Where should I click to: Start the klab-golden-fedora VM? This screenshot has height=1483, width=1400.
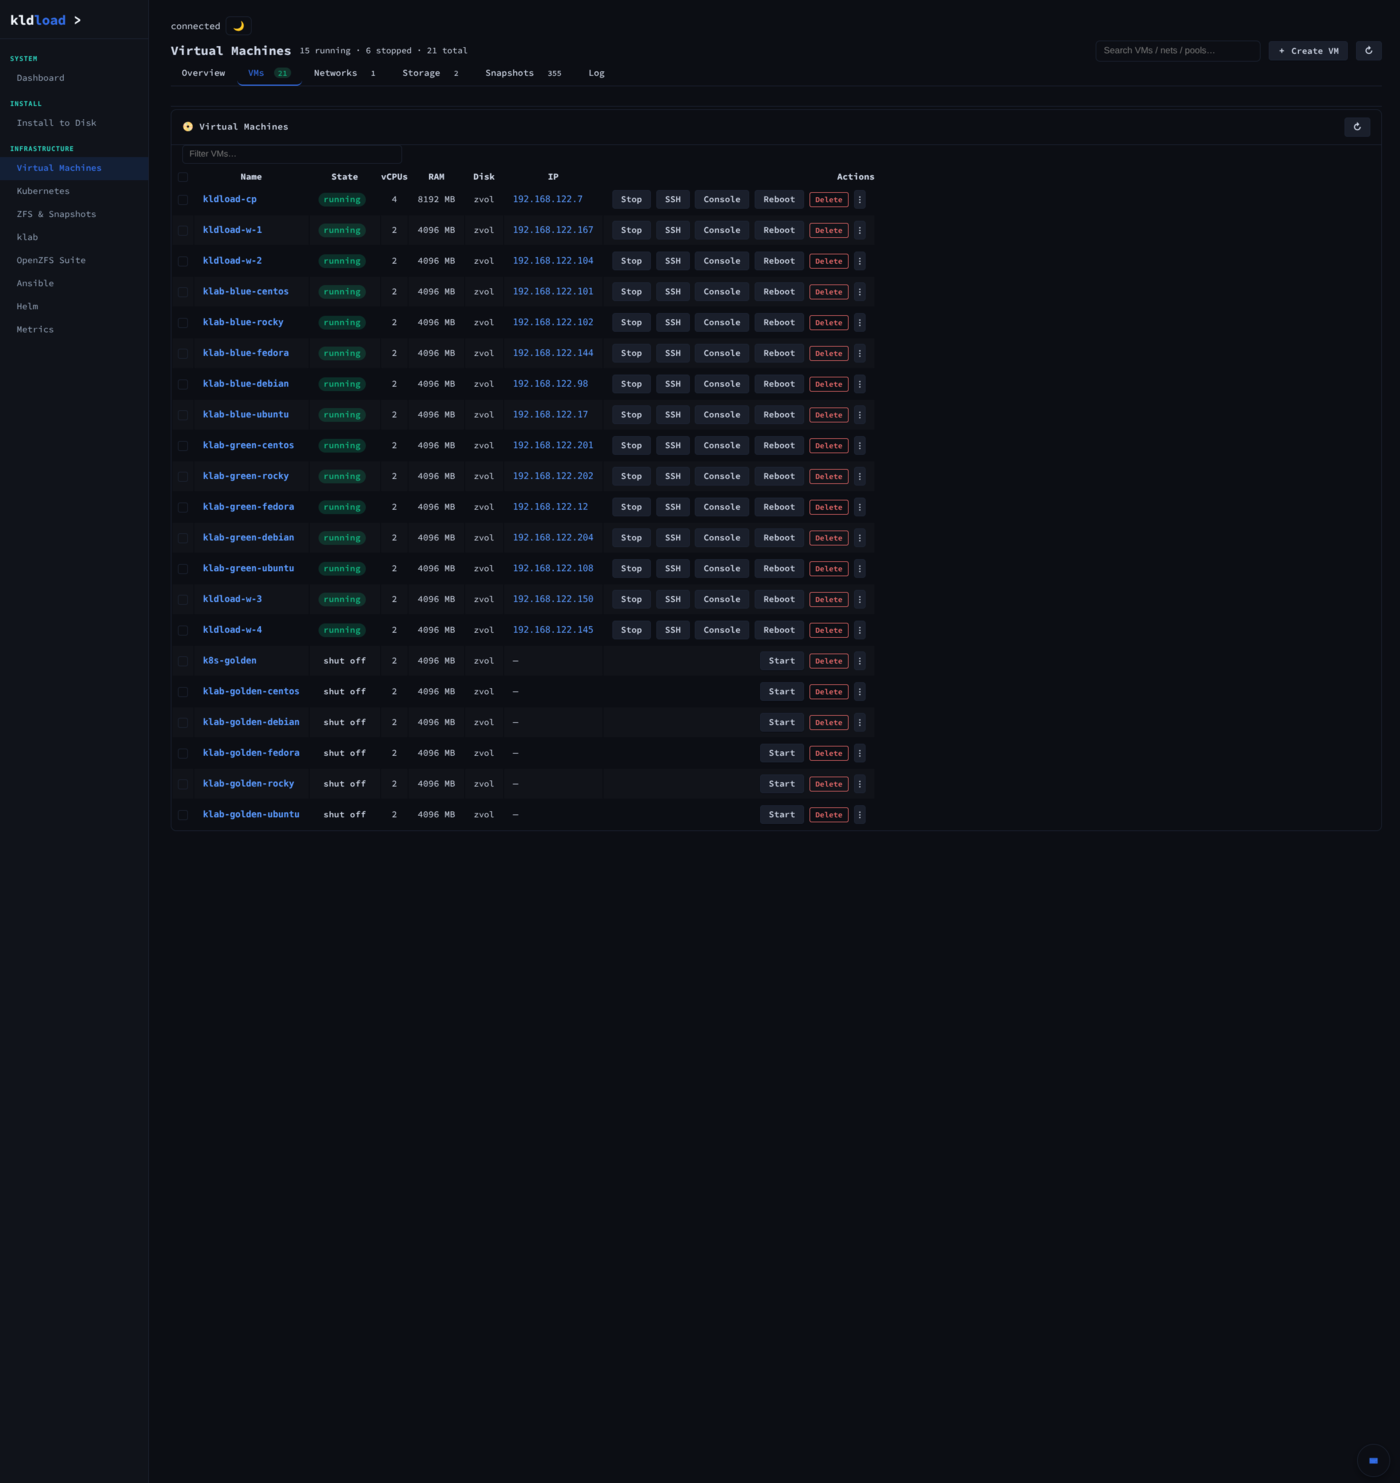click(x=782, y=753)
